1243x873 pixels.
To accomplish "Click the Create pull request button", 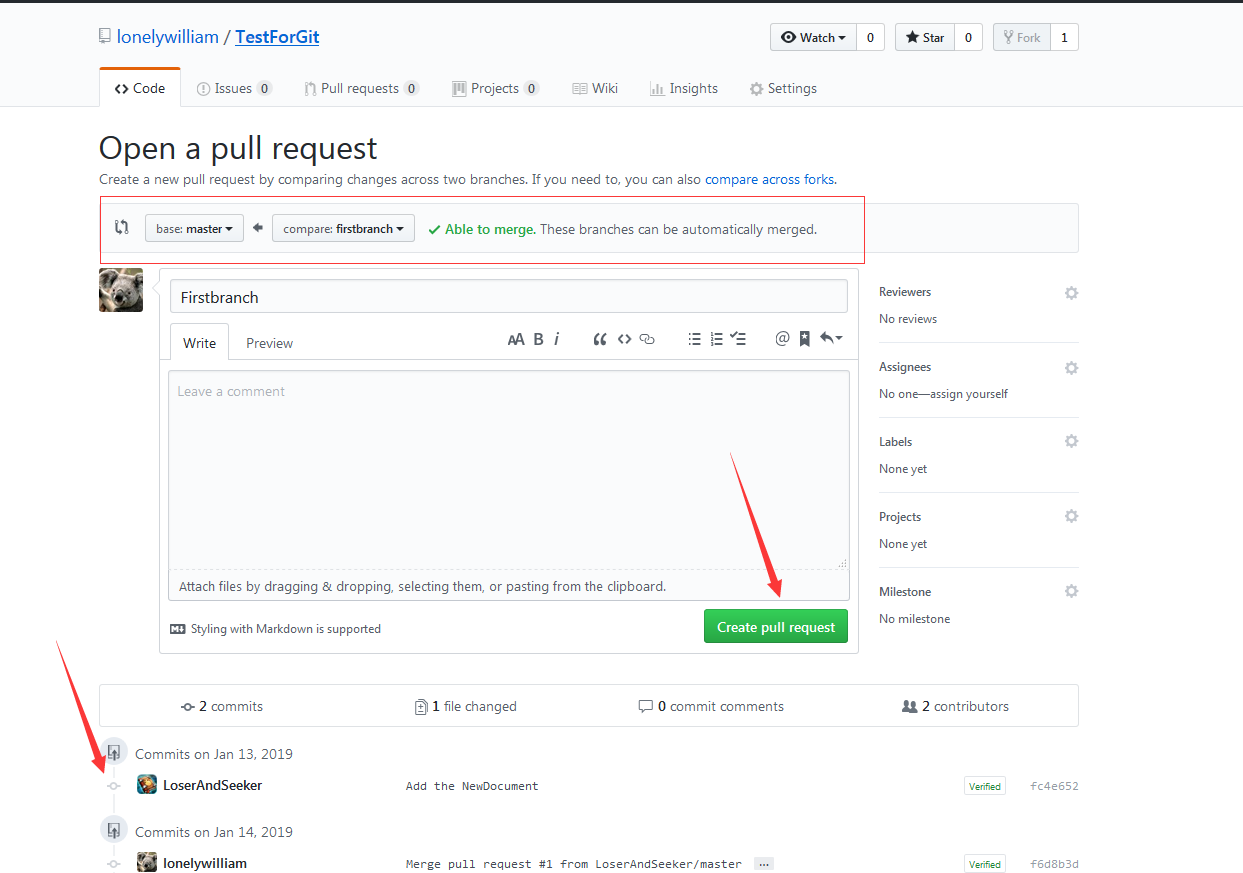I will pyautogui.click(x=776, y=627).
